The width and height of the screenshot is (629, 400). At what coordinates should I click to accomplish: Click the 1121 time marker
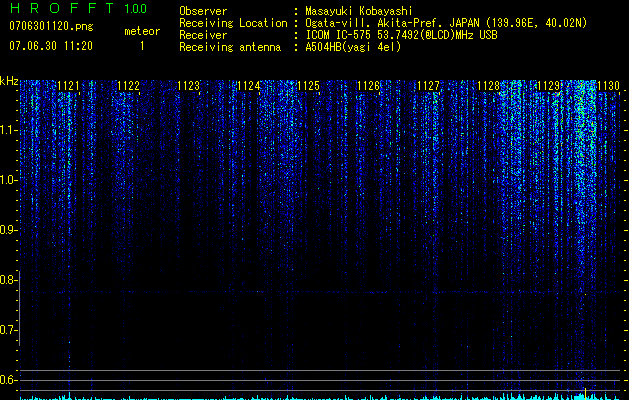point(68,86)
